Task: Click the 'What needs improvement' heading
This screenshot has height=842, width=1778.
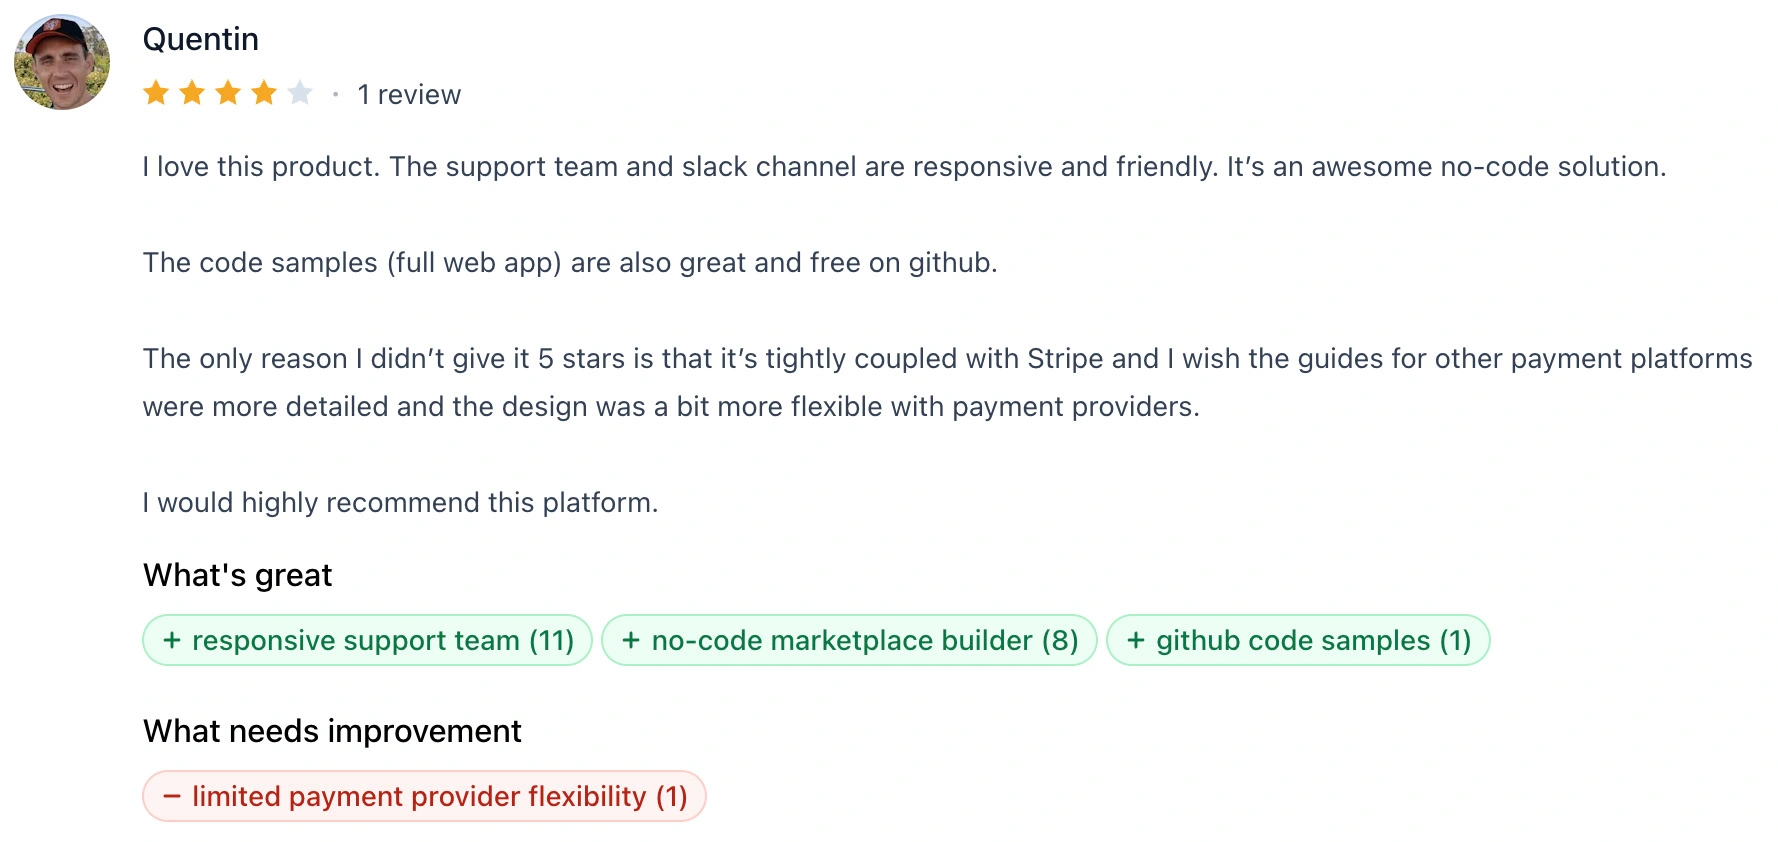Action: coord(332,731)
